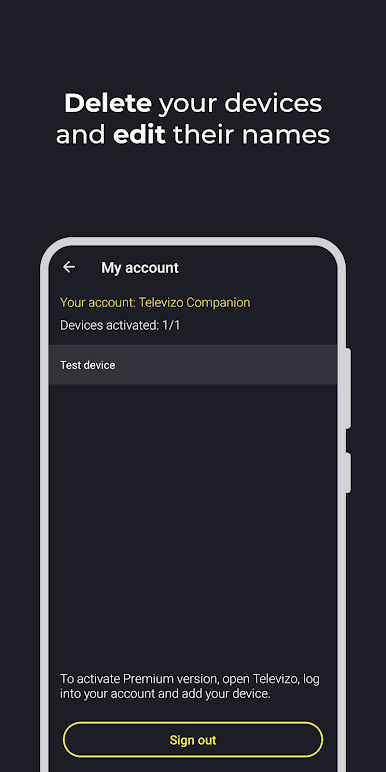Viewport: 386px width, 772px height.
Task: Click the Premium version activation instructions text
Action: [x=190, y=687]
